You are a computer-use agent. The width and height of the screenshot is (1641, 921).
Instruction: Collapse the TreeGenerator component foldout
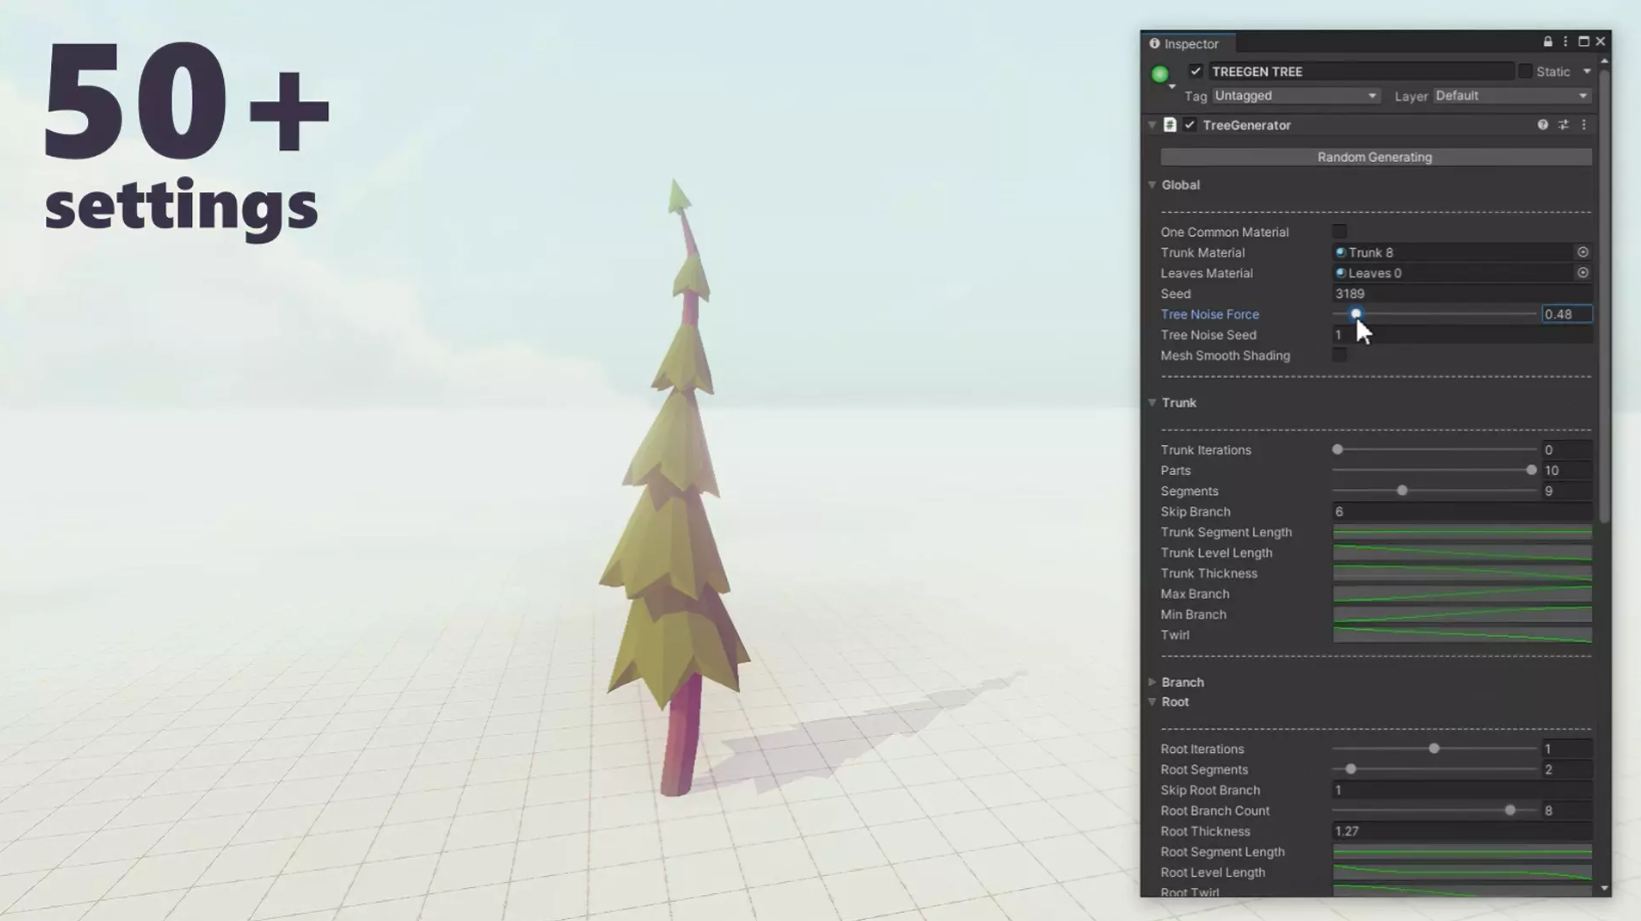coord(1152,125)
